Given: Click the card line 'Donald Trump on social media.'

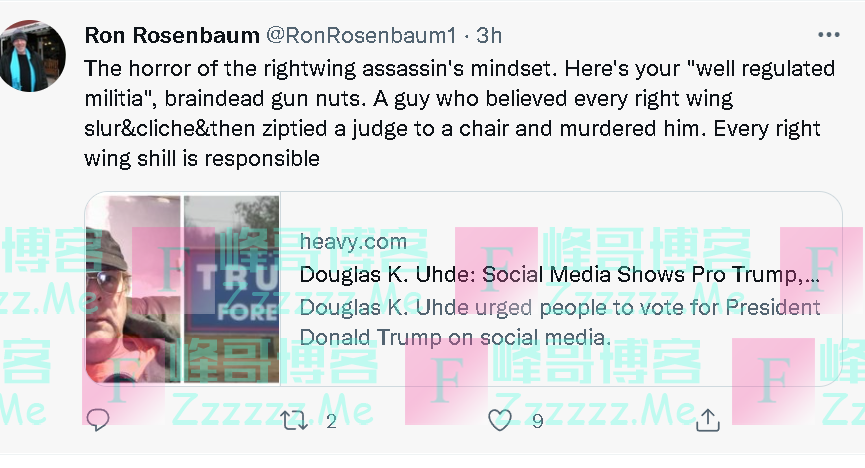Looking at the screenshot, I should point(455,337).
